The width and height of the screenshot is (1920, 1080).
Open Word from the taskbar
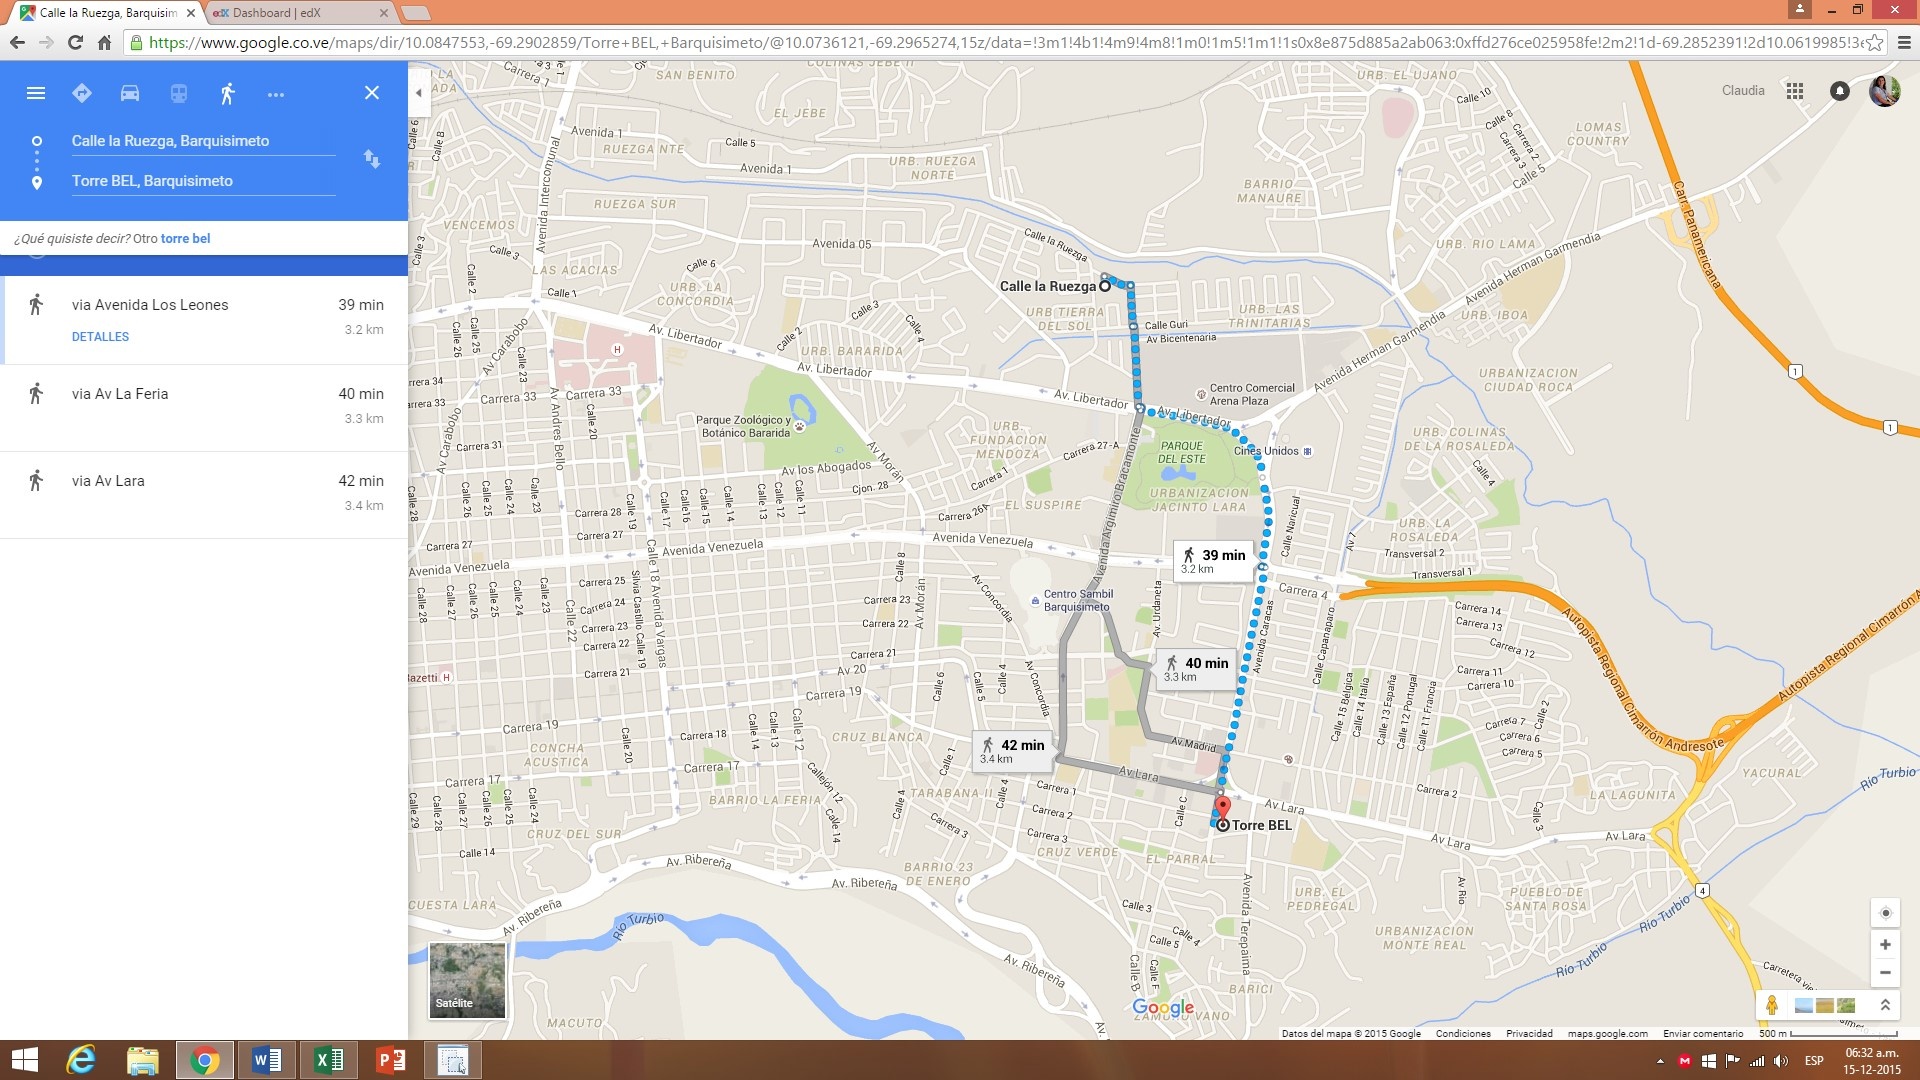pos(267,1060)
